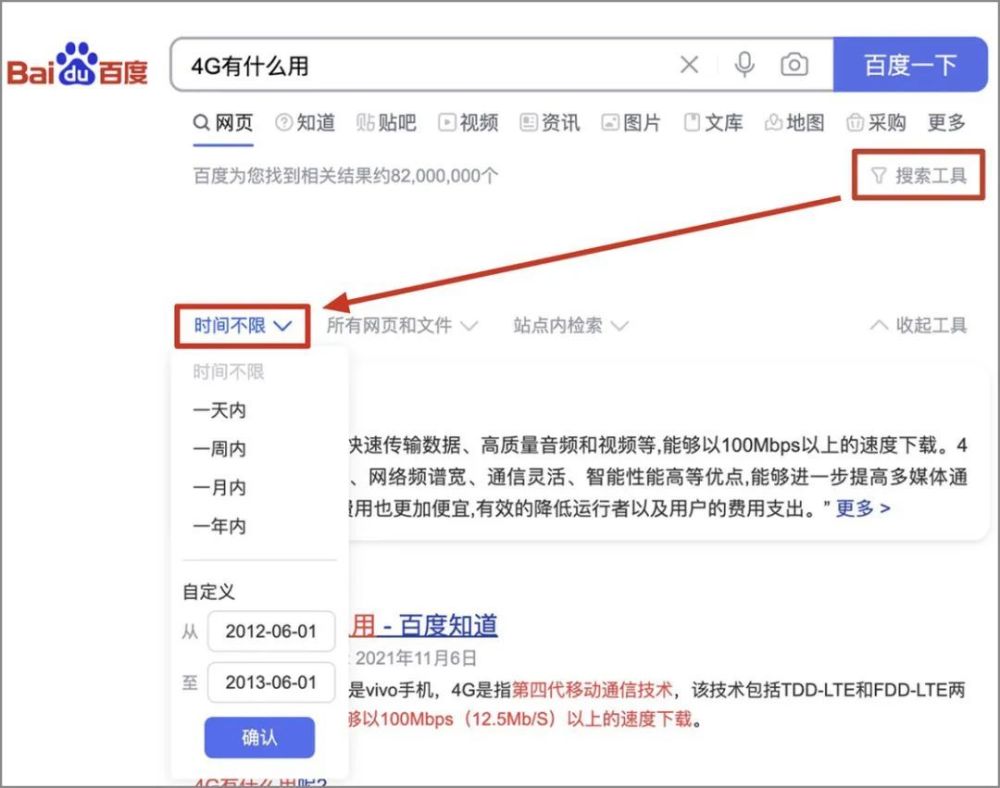Expand 站点内检索 dropdown
The width and height of the screenshot is (1000, 788).
pos(571,326)
